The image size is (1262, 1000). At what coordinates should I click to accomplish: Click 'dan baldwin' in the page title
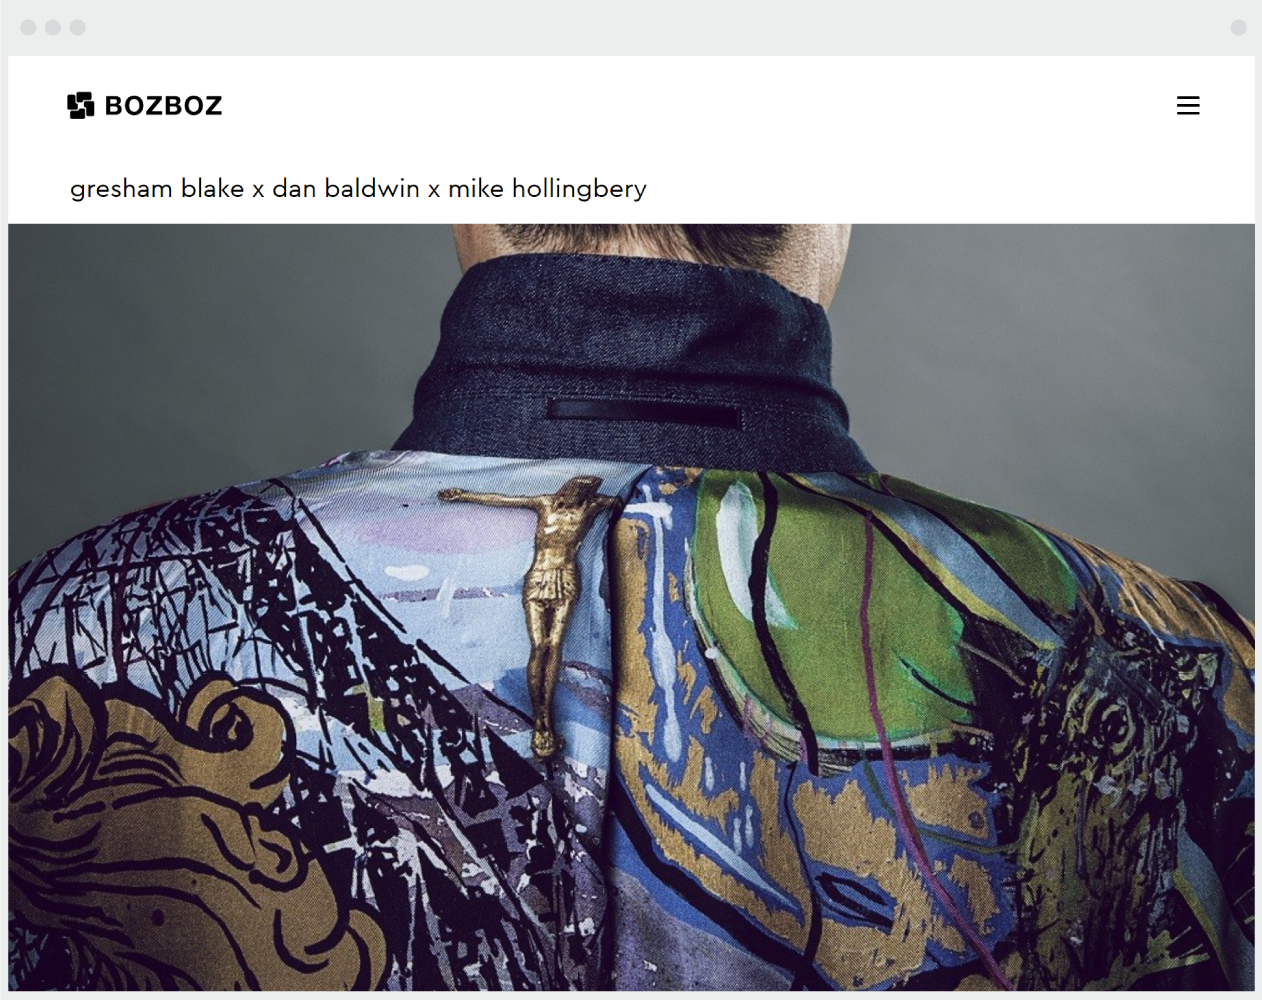(346, 188)
